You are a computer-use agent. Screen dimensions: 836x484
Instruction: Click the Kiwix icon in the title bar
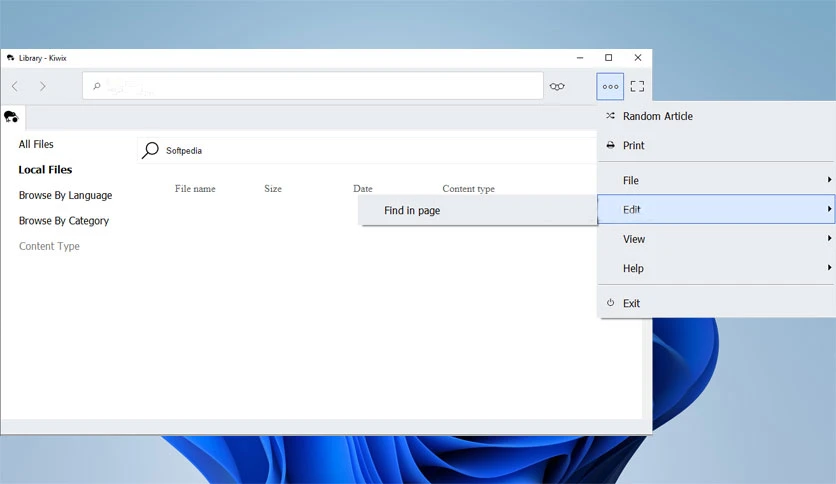[11, 58]
